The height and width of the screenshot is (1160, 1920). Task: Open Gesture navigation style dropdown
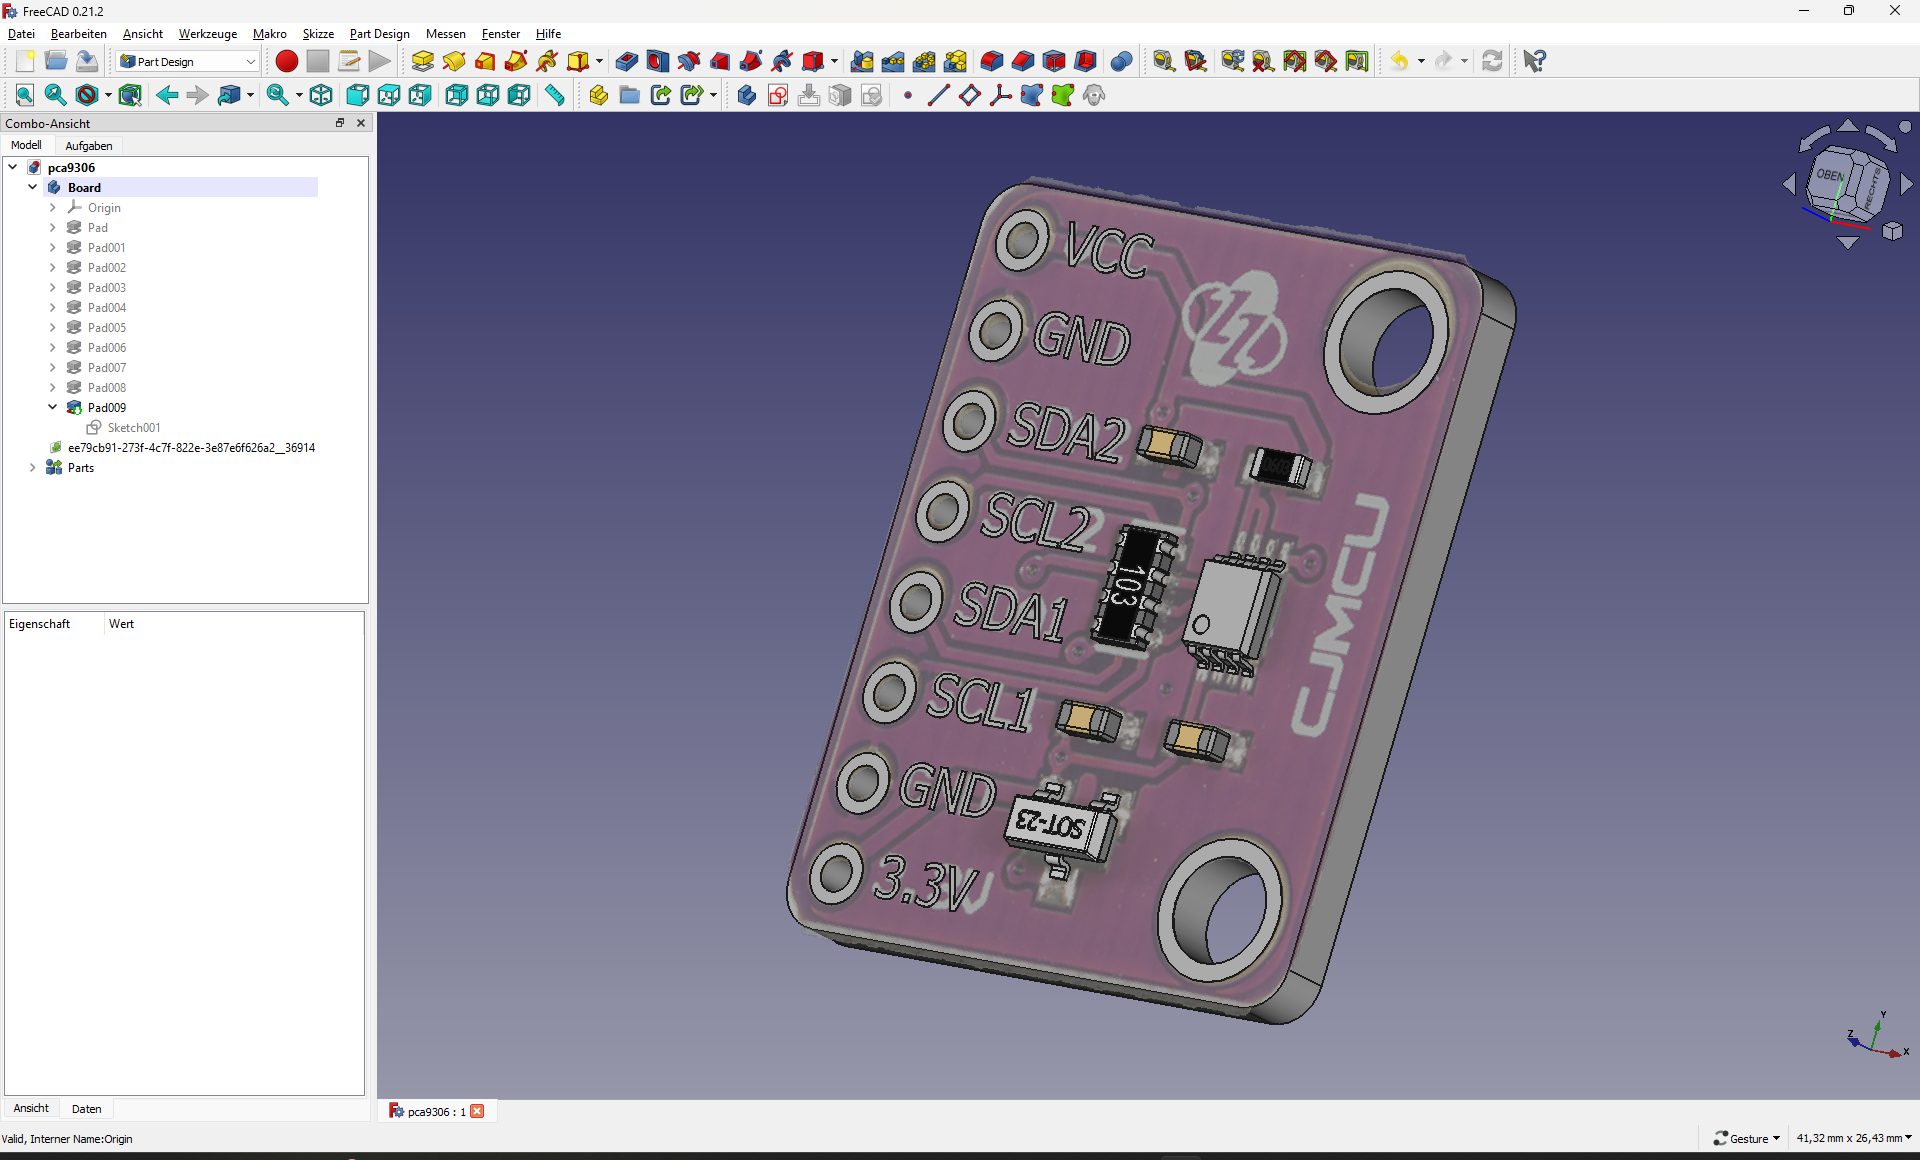pos(1747,1138)
